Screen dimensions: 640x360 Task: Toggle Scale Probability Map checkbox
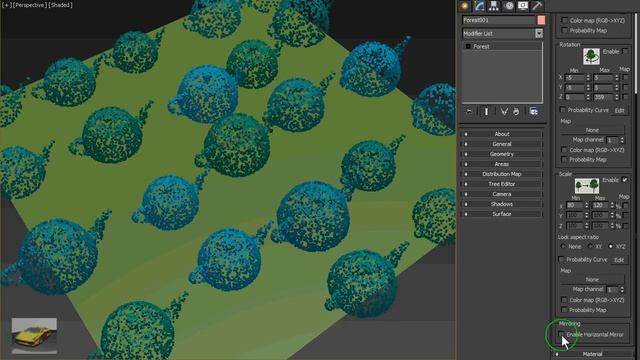[564, 310]
